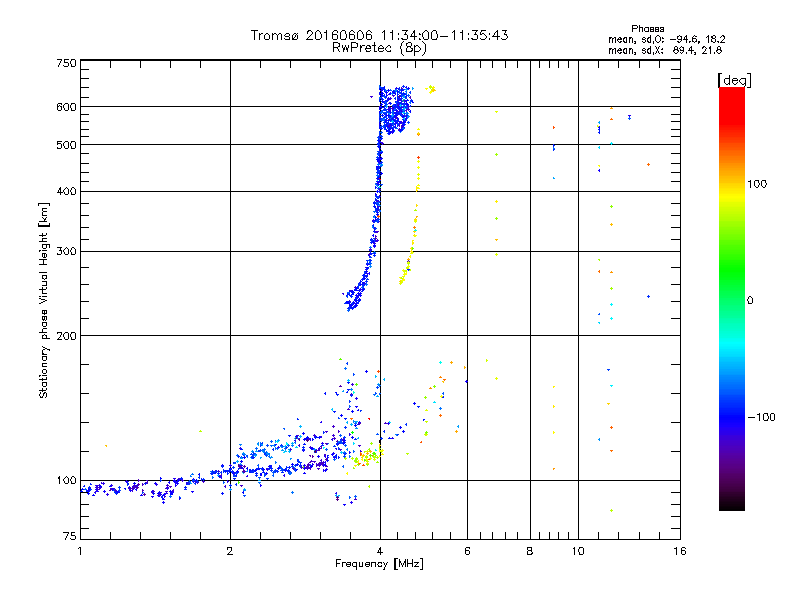Click the y-axis tick label '200'
The image size is (800, 600).
66,336
